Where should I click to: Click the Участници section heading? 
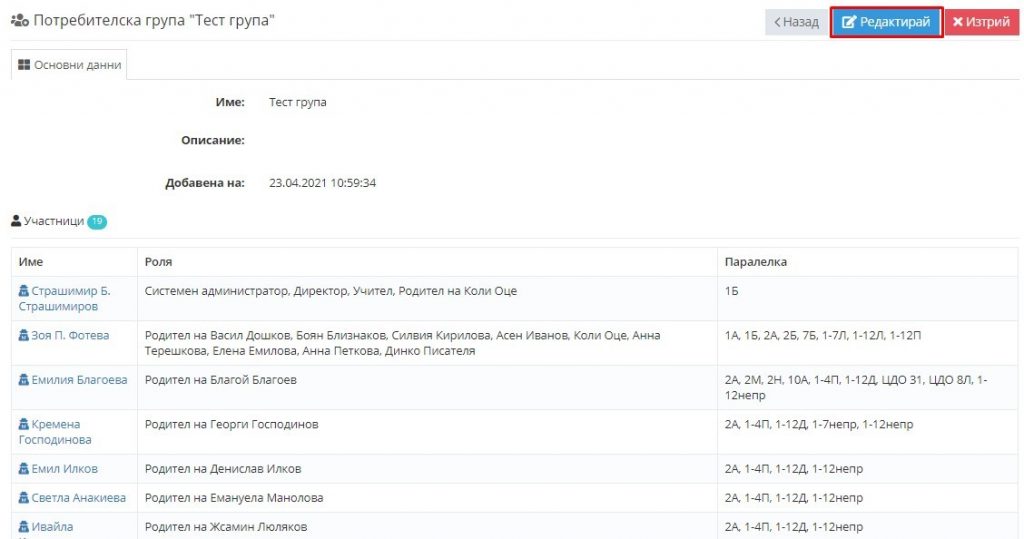[54, 221]
